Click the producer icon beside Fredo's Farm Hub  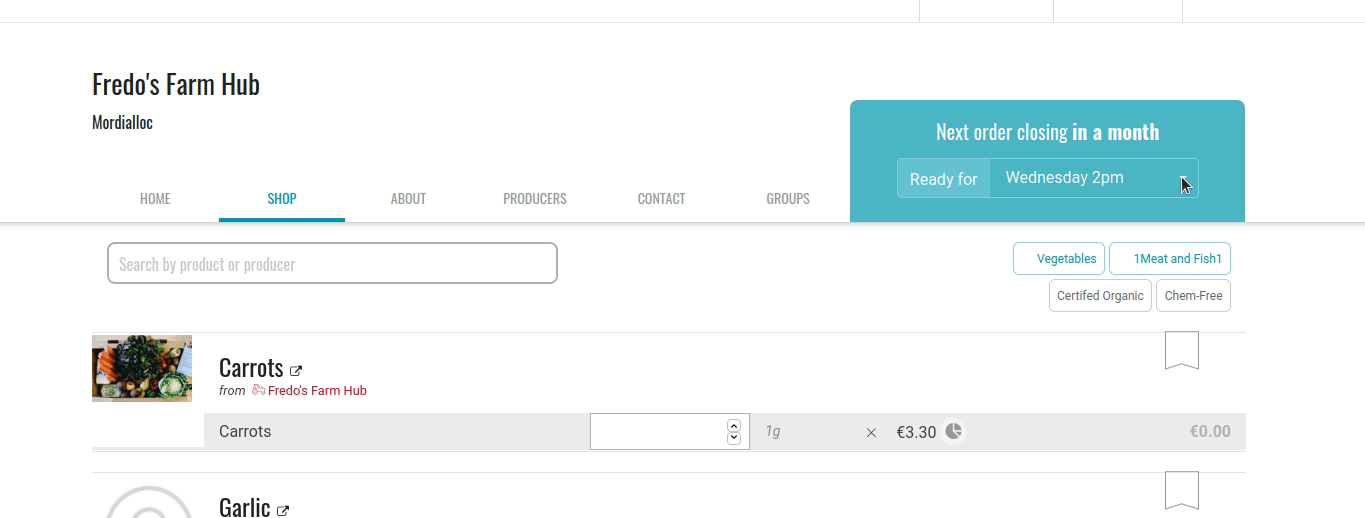coord(258,390)
